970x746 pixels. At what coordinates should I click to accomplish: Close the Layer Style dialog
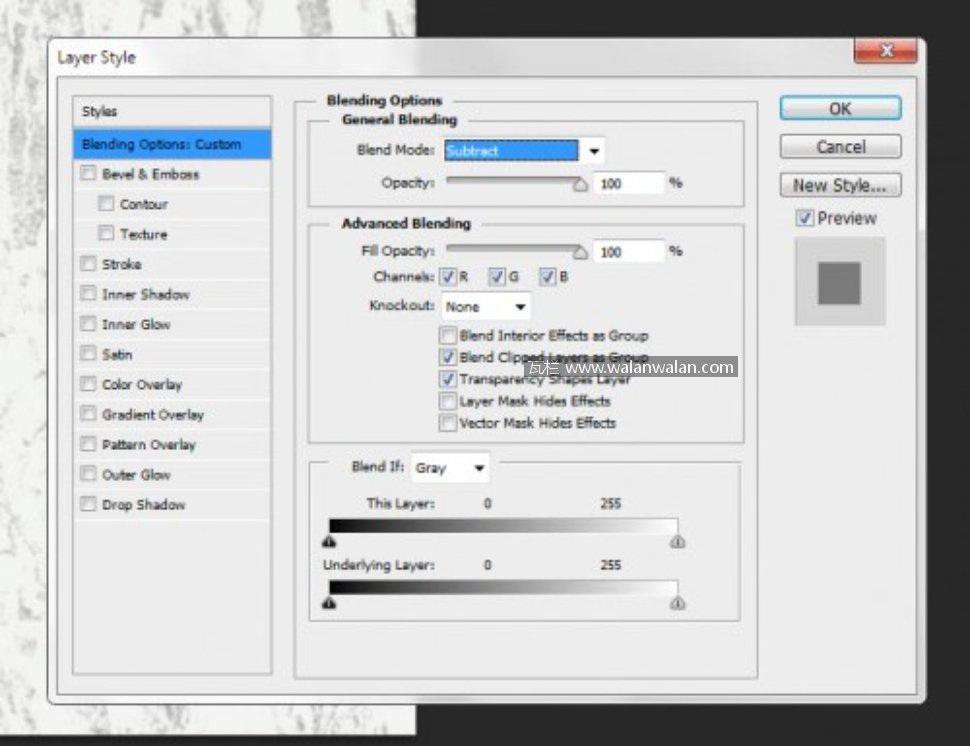click(885, 51)
